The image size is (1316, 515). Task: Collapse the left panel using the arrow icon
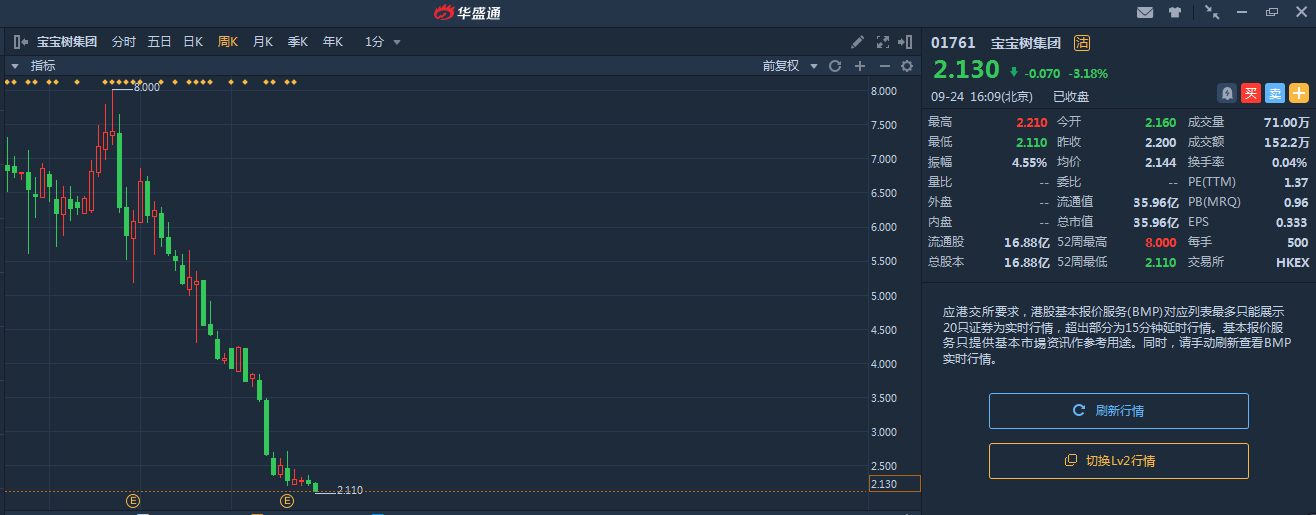[x=21, y=42]
